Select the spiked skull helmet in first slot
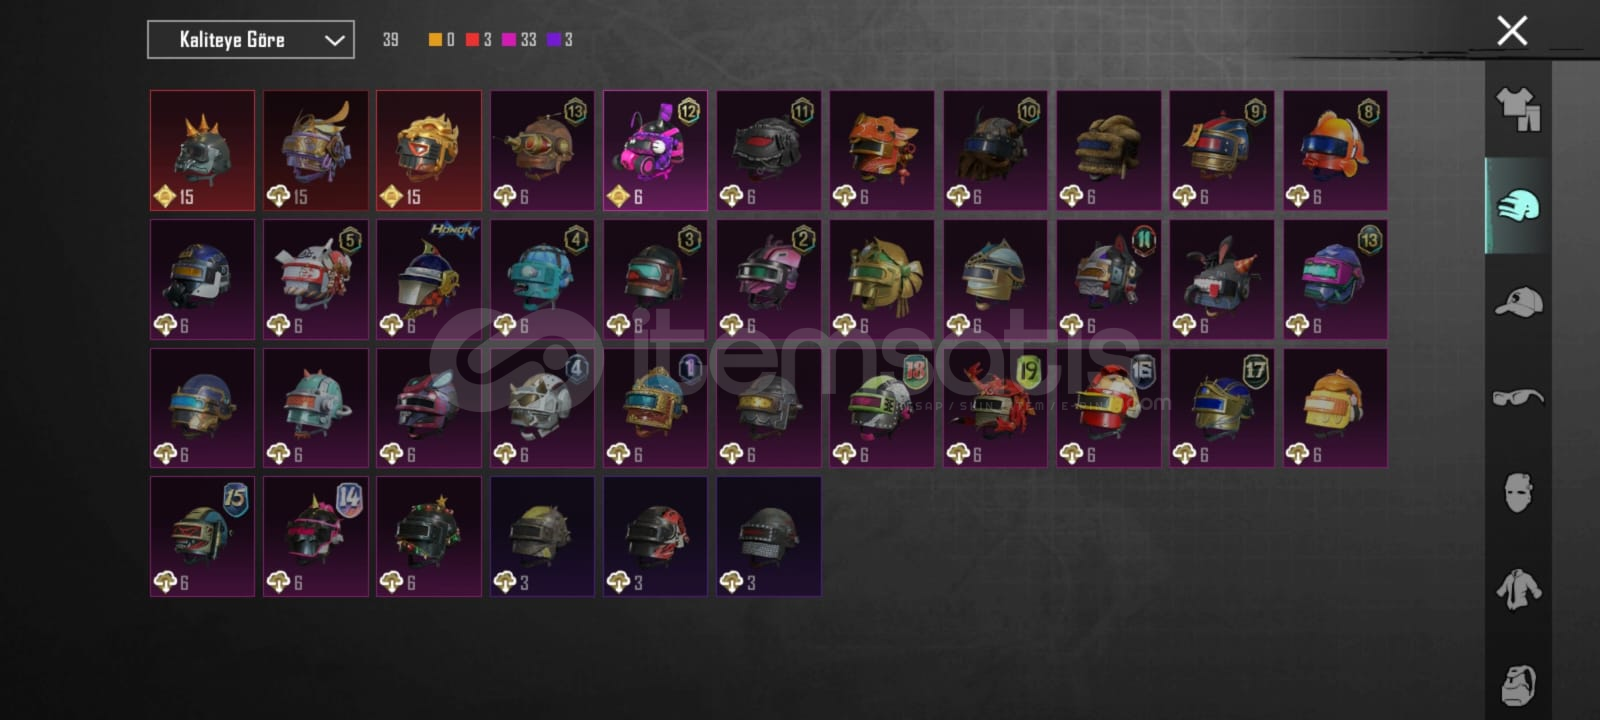 [202, 151]
